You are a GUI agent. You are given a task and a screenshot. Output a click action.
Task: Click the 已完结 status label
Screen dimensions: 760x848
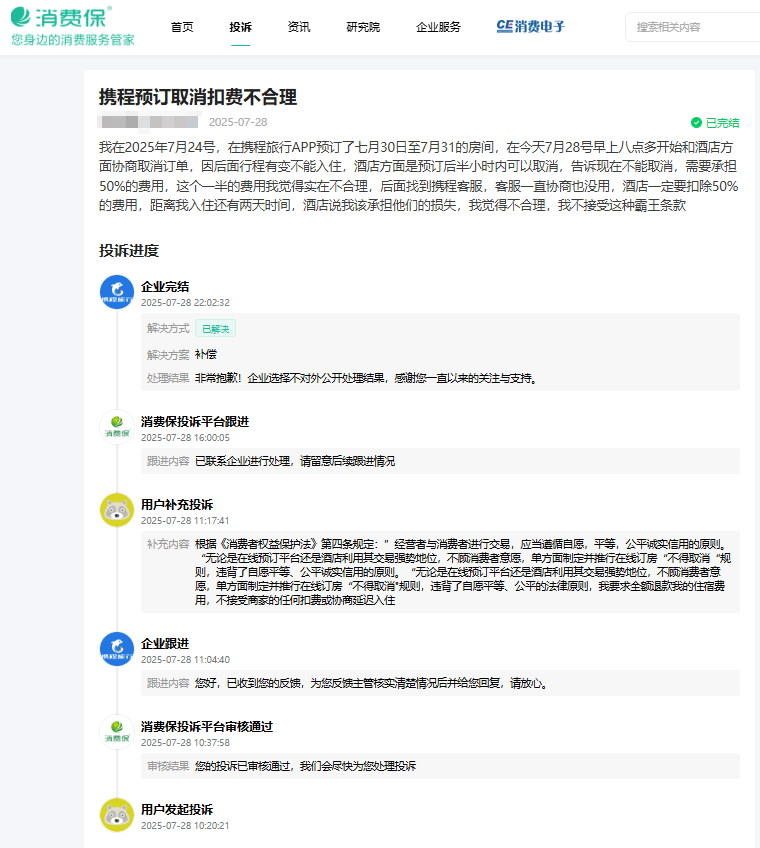(723, 123)
